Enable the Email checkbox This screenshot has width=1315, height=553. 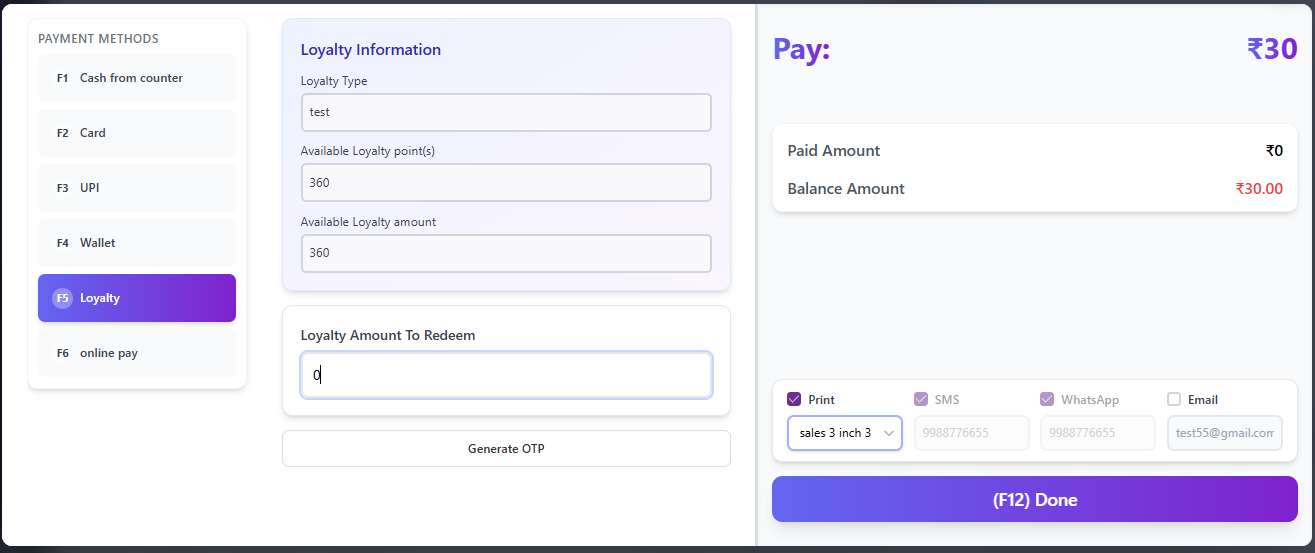[x=1174, y=400]
